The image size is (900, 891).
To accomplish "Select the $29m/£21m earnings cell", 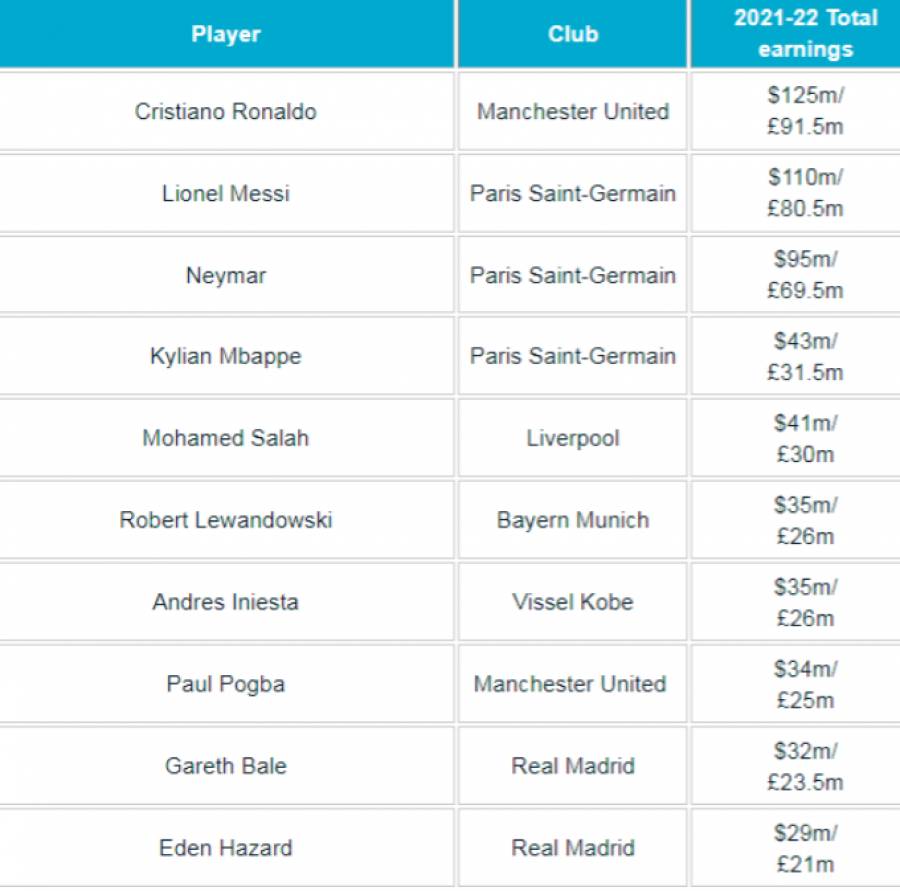I will (795, 848).
